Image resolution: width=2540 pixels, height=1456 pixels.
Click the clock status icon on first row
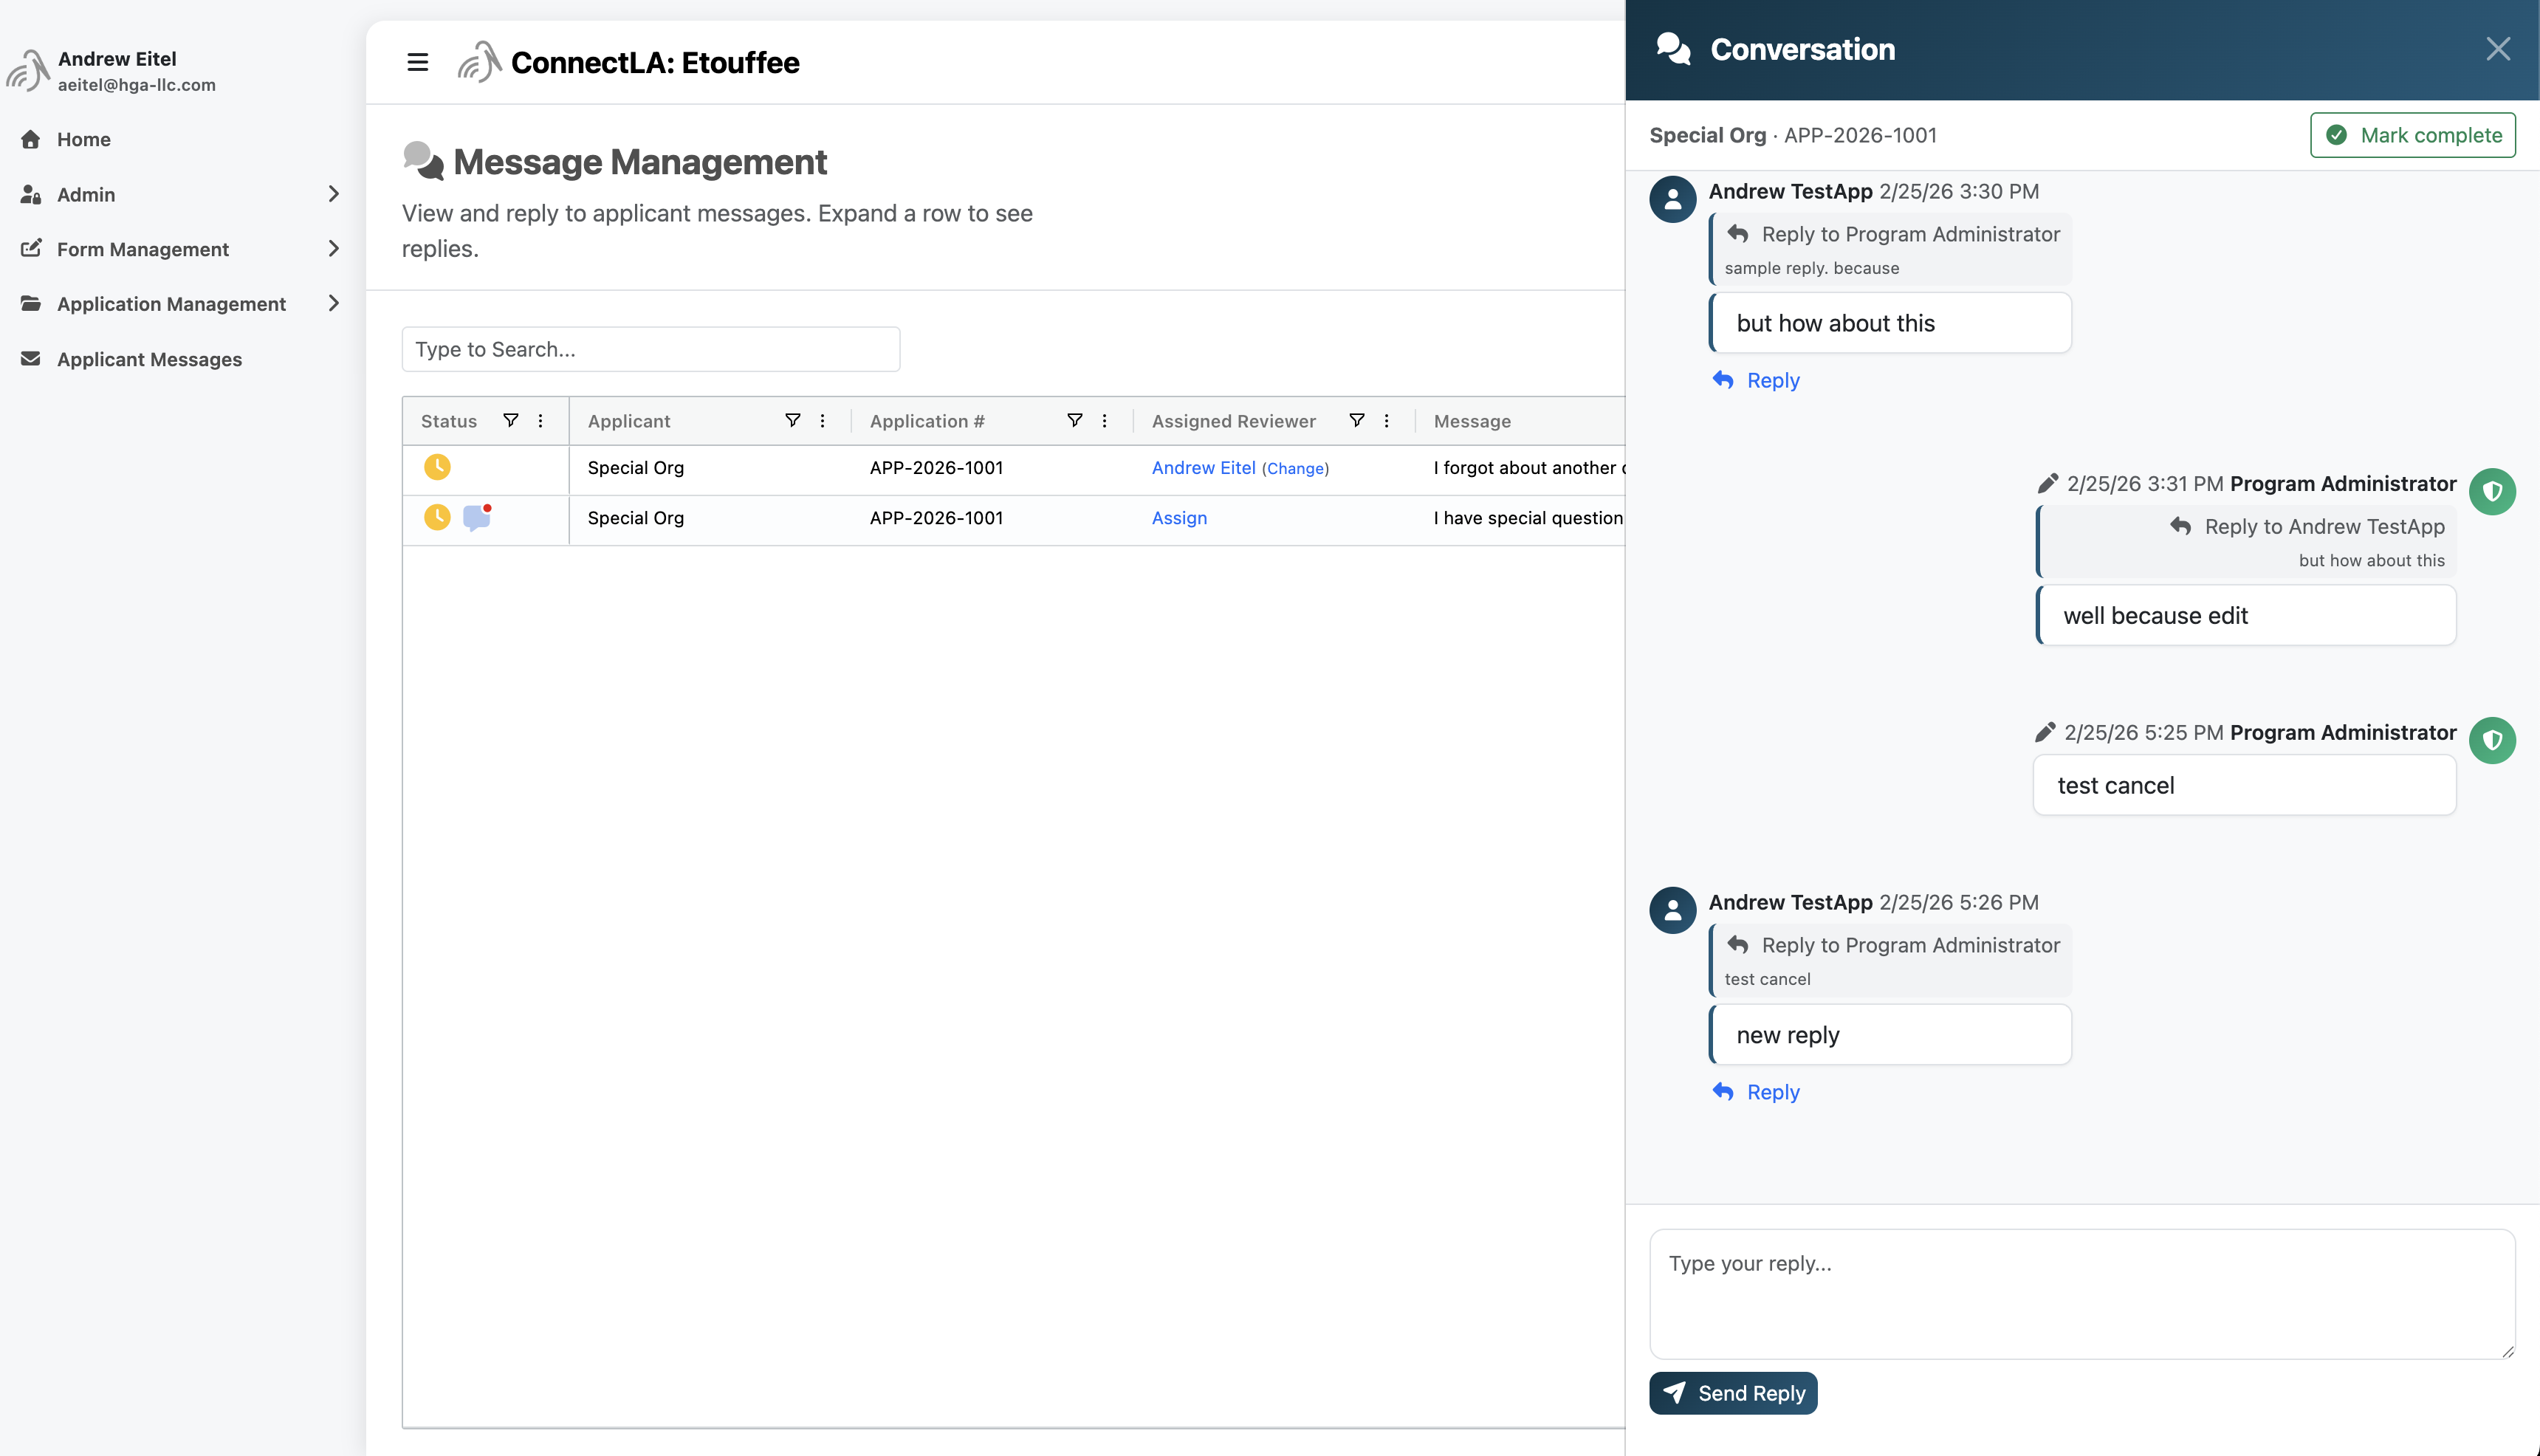438,467
